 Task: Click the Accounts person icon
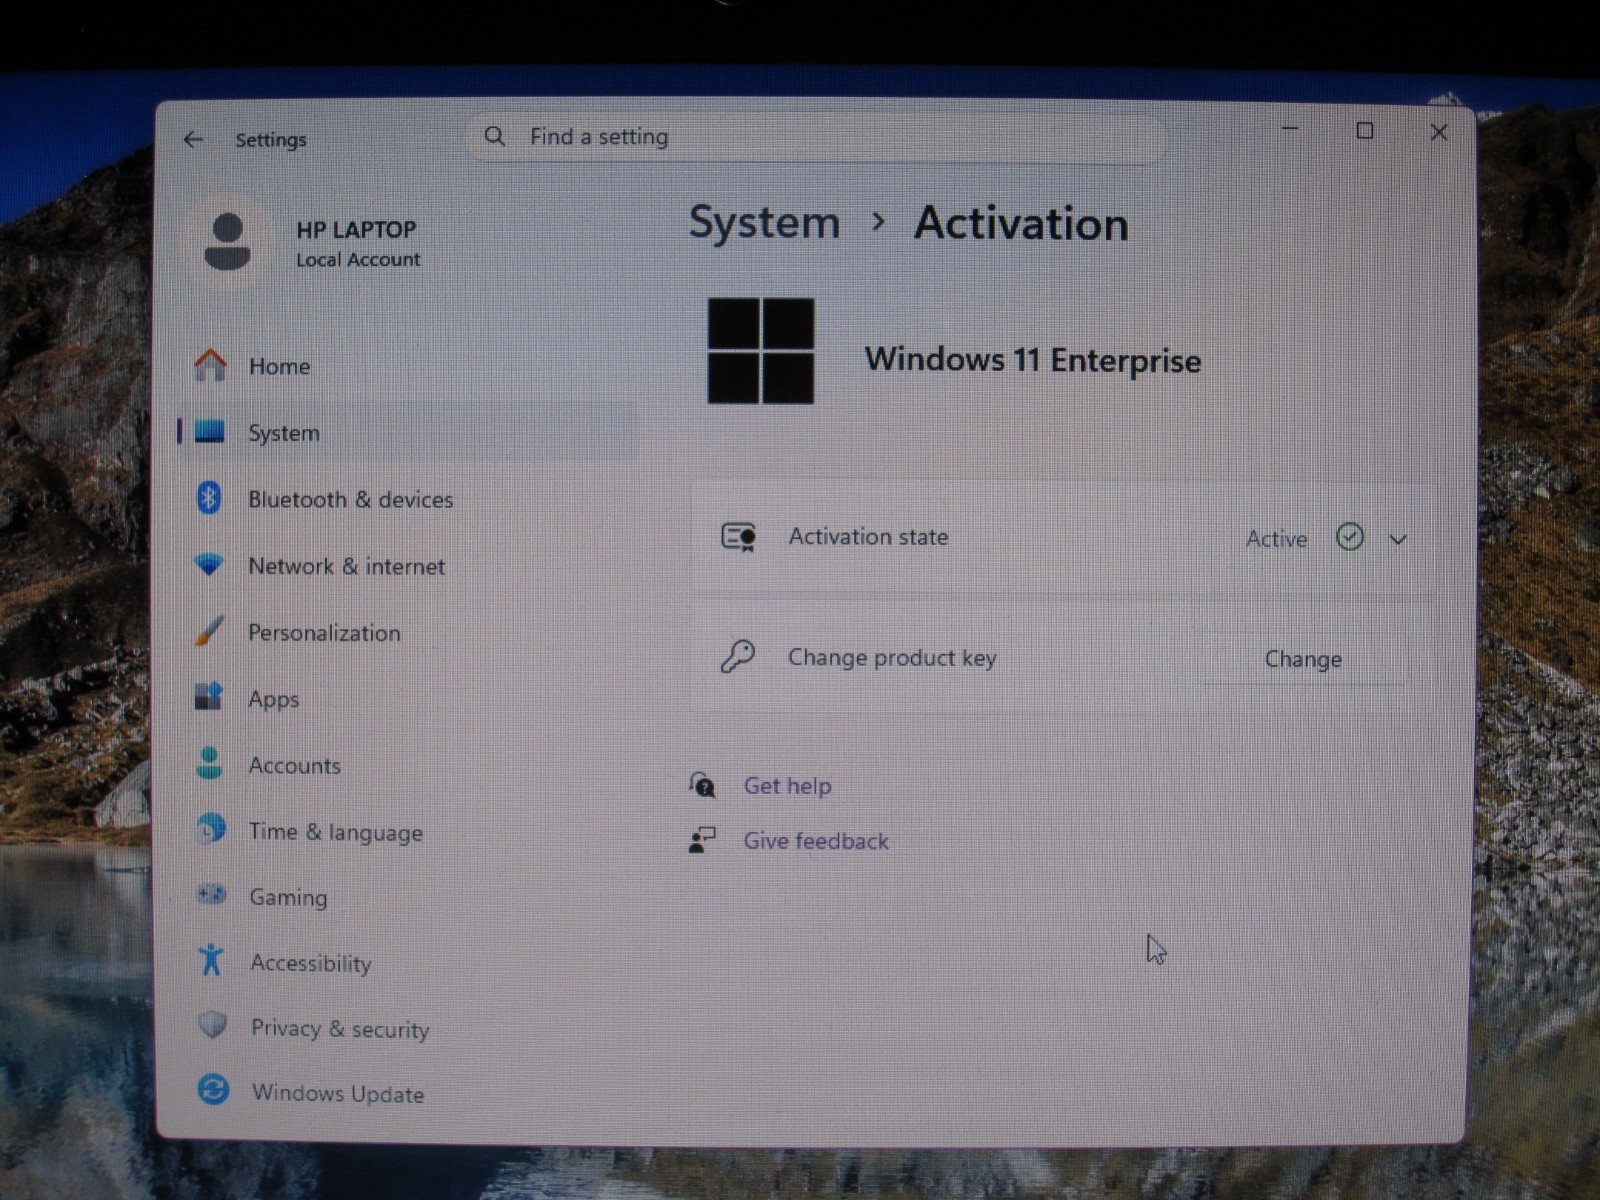209,763
